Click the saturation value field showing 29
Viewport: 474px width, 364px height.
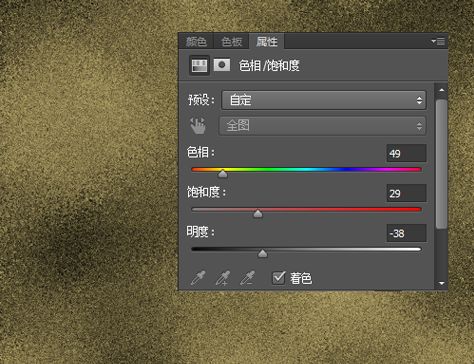(x=406, y=193)
